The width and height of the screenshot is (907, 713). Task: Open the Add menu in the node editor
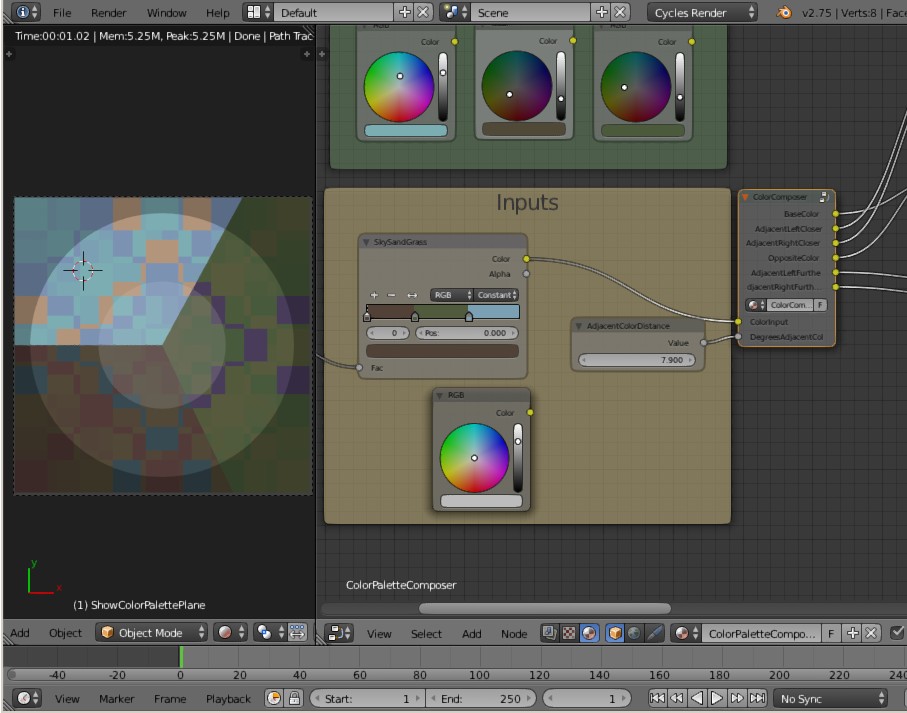pos(470,632)
